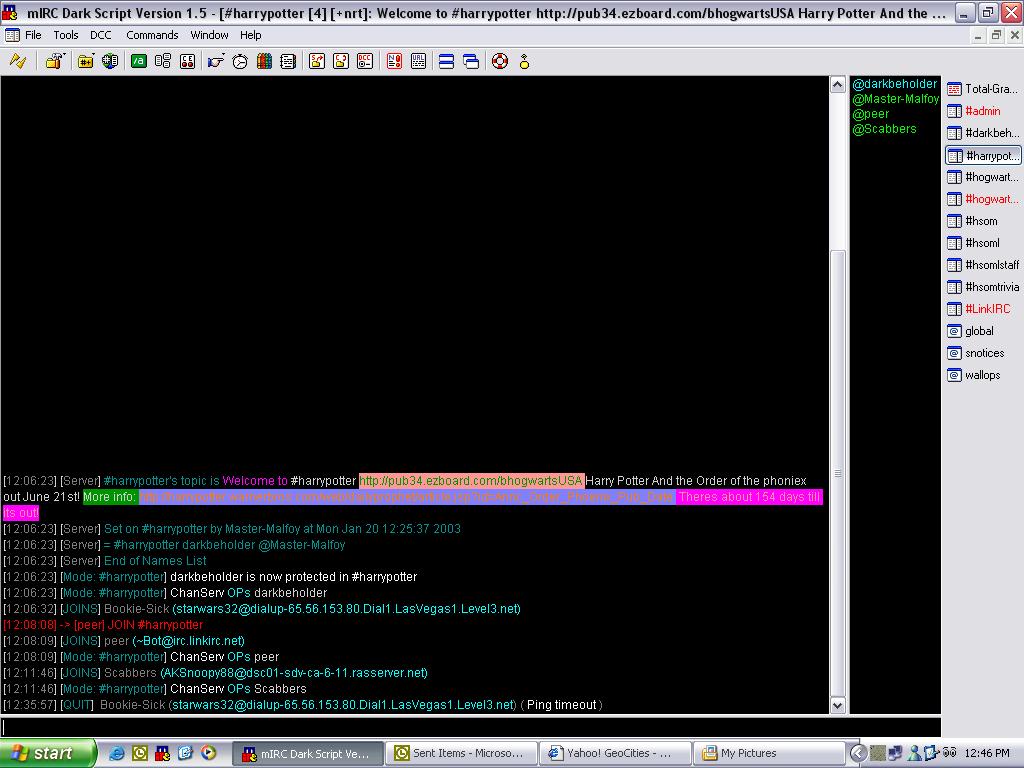1024x768 pixels.
Task: Focus the message input box
Action: coord(470,727)
